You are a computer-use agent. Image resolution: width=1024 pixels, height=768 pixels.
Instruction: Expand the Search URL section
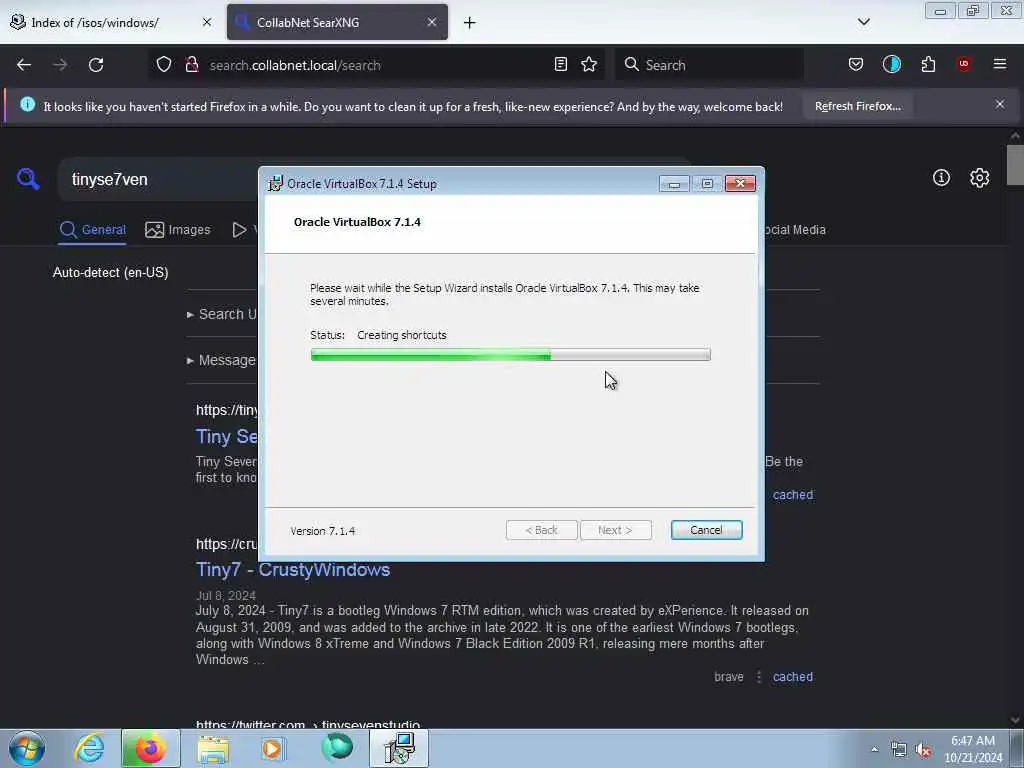pyautogui.click(x=223, y=314)
